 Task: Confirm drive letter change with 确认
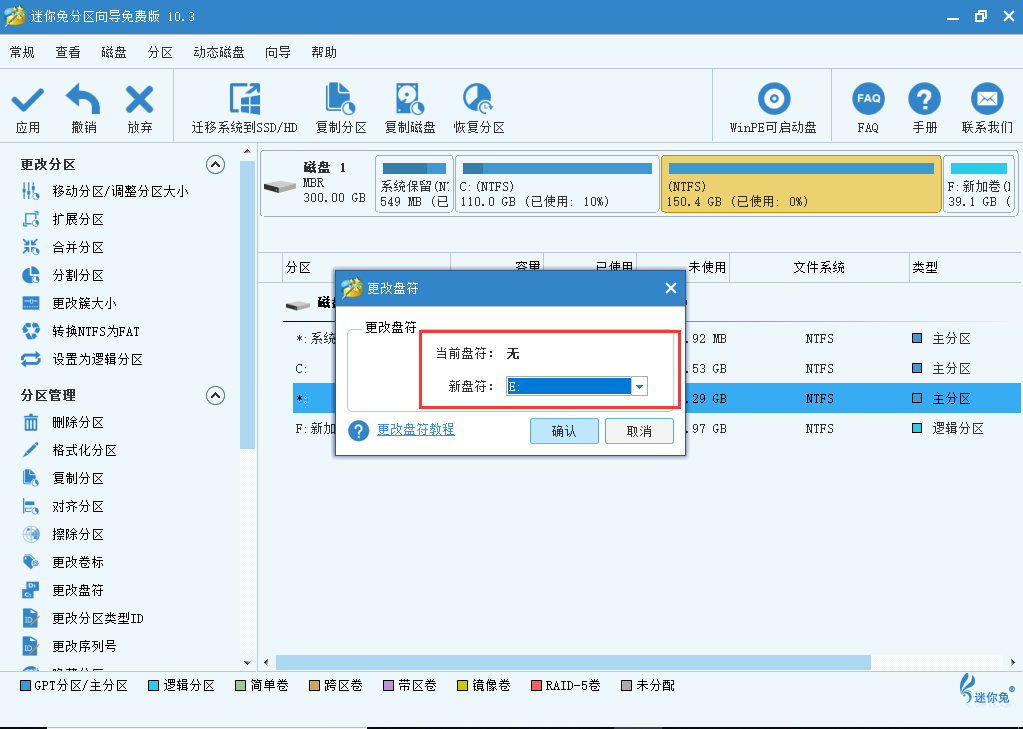click(x=564, y=431)
